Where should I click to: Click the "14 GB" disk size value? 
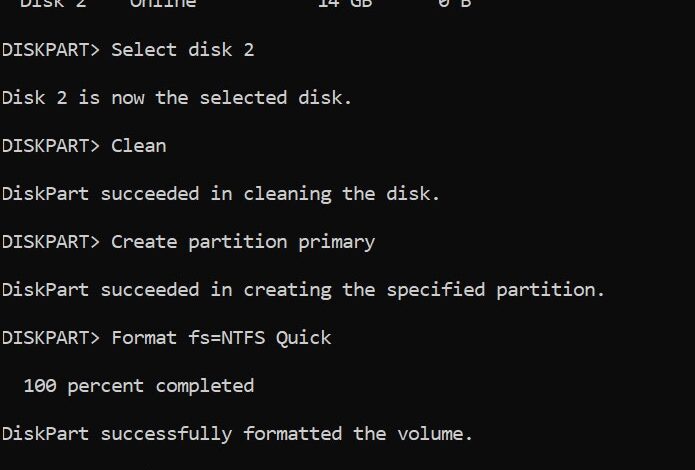[x=336, y=3]
